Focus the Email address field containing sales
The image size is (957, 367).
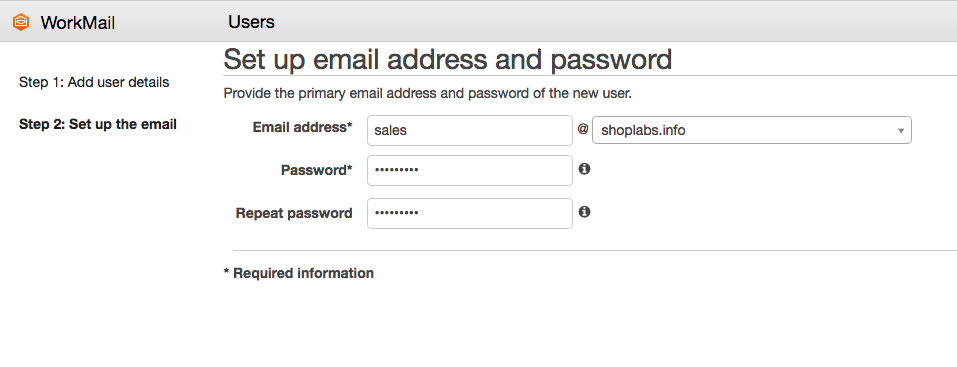coord(470,131)
